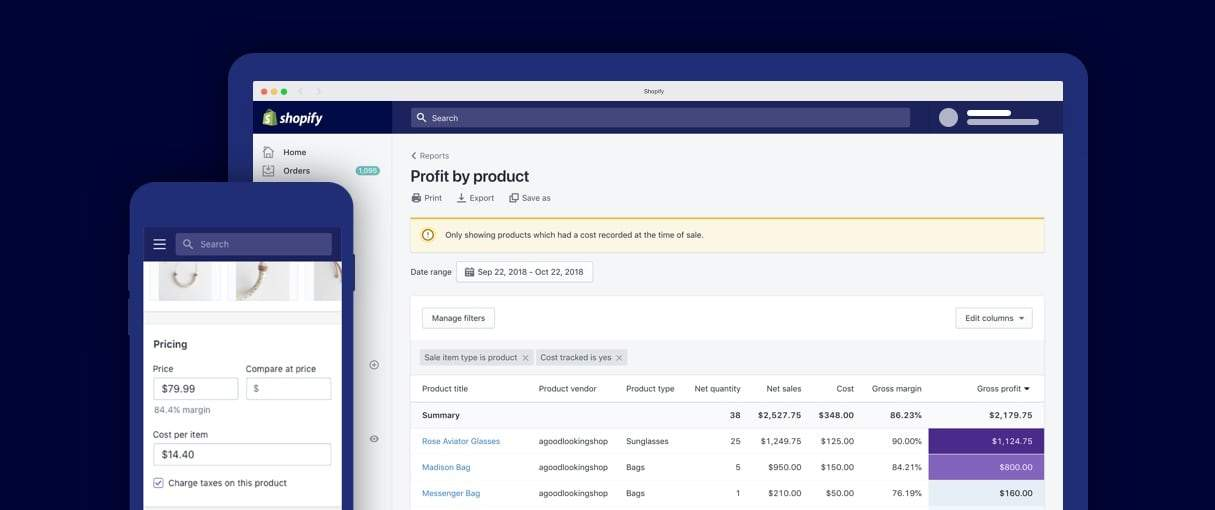Screen dimensions: 1215x510
Task: Click browser back arrow in title bar
Action: (x=301, y=91)
